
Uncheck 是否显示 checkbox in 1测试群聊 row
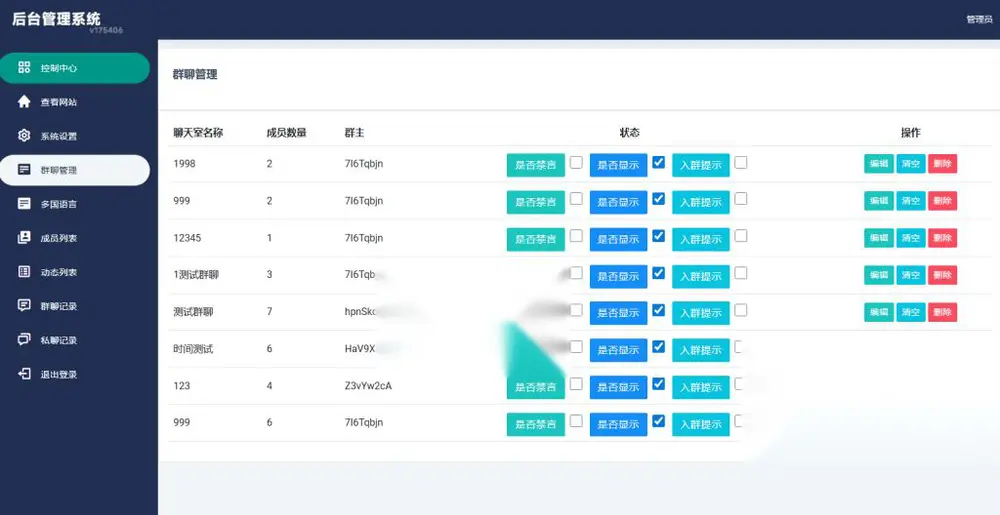click(x=659, y=273)
